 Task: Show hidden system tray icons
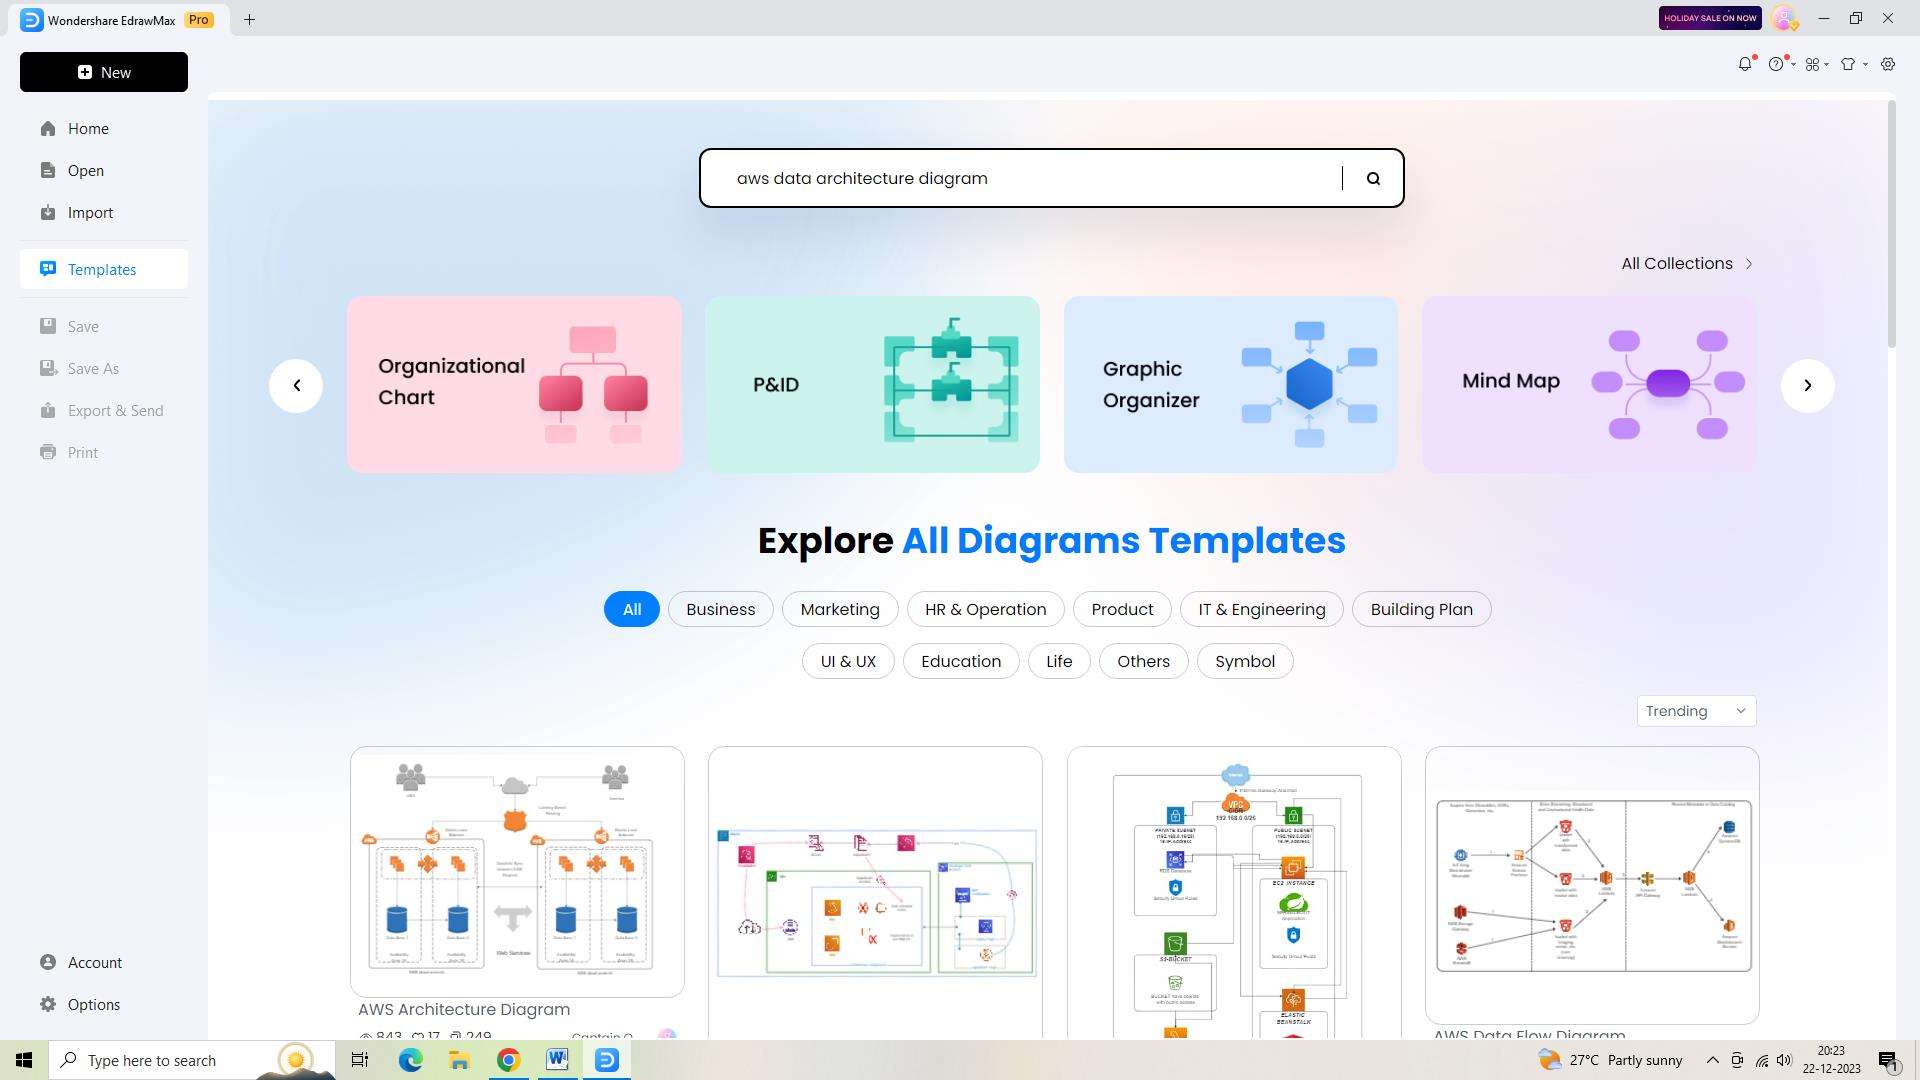[1712, 1060]
